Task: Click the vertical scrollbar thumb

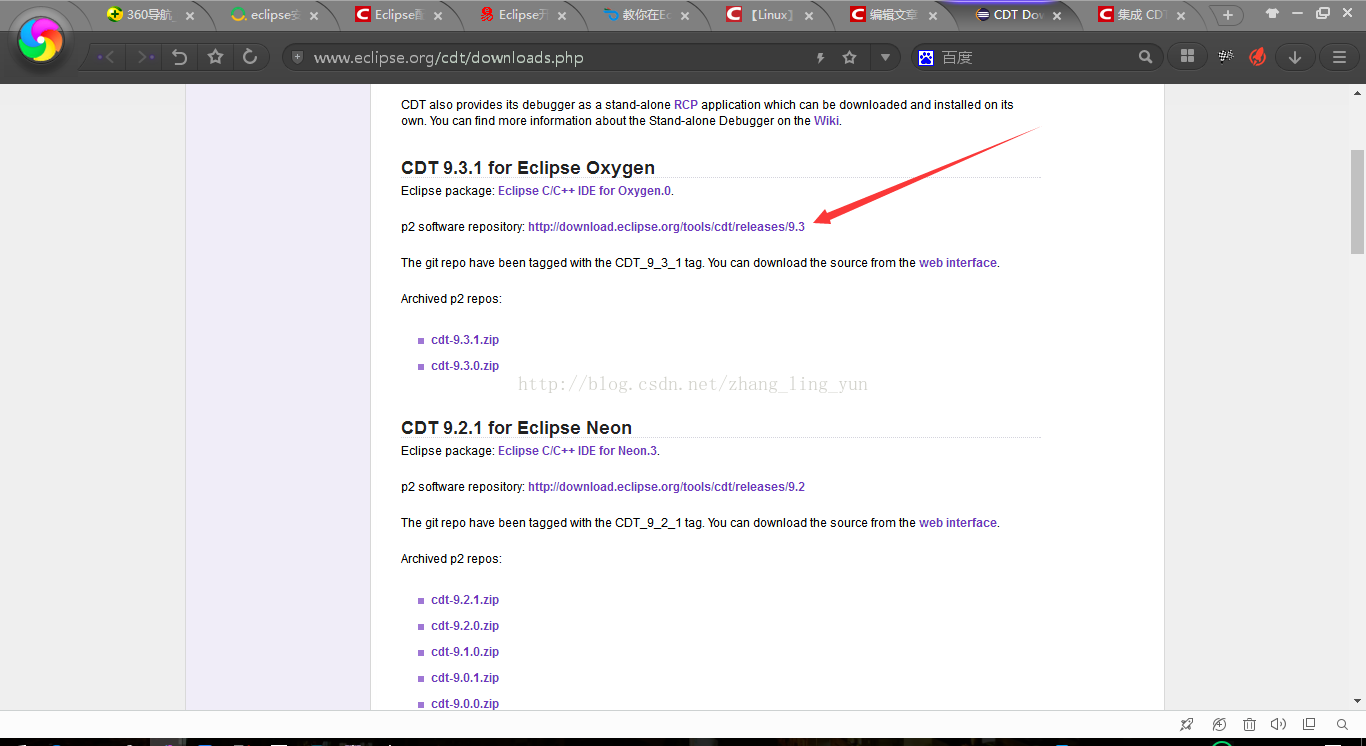Action: [x=1357, y=201]
